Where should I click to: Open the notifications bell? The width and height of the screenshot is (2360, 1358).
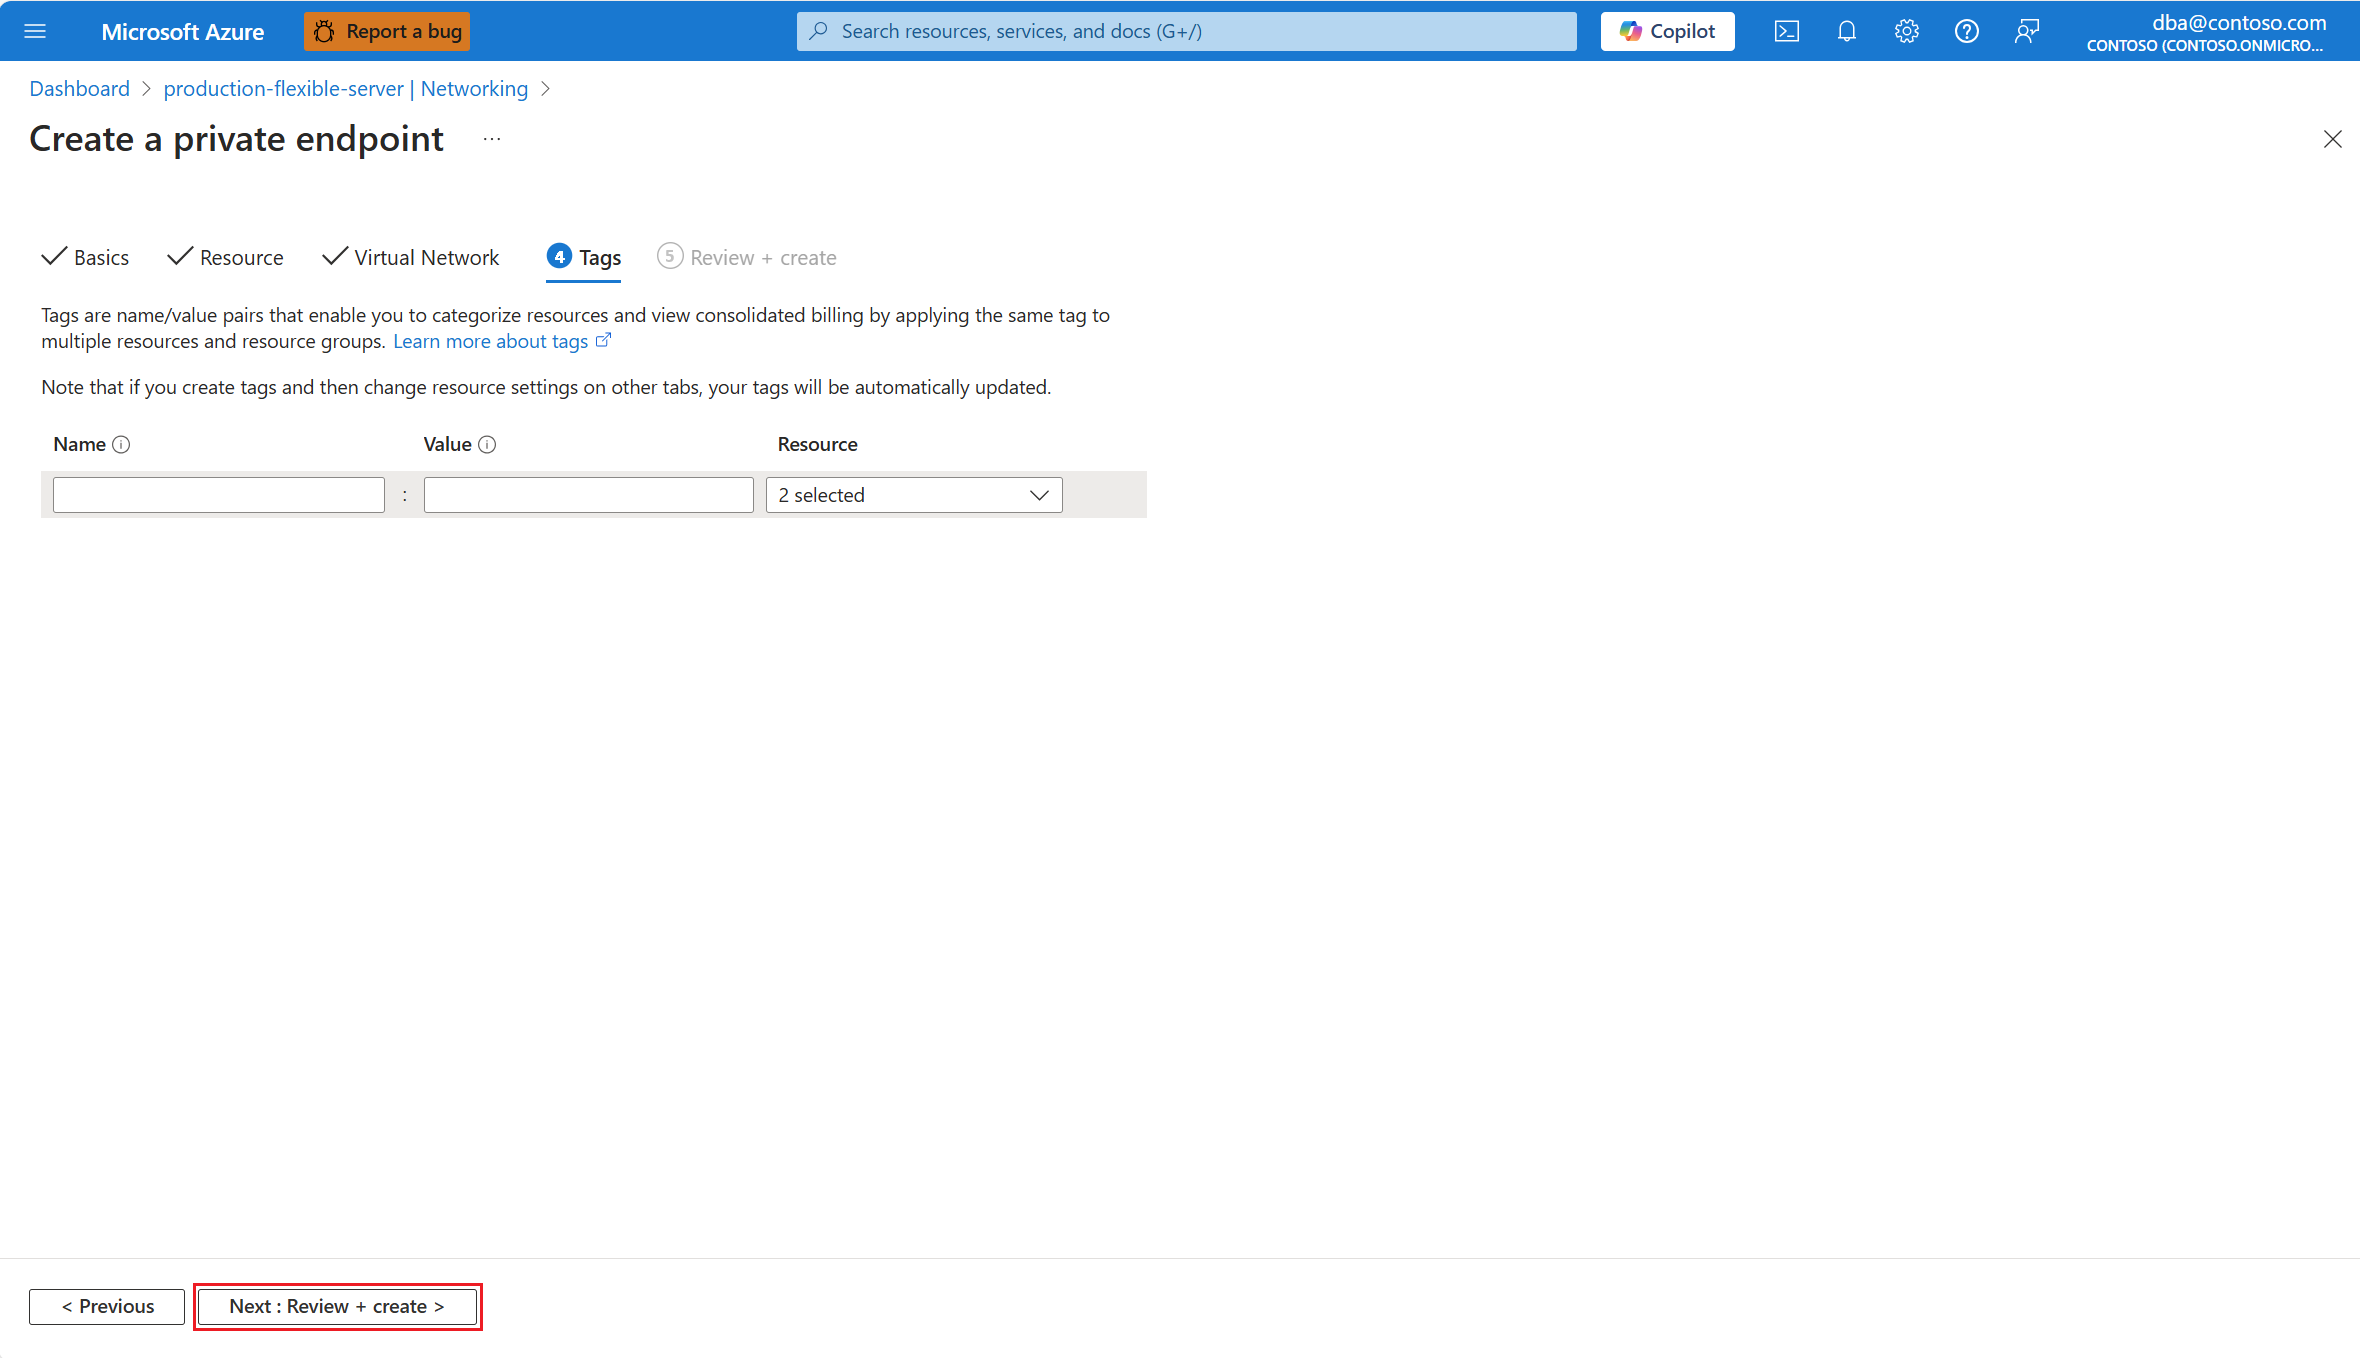pyautogui.click(x=1846, y=31)
